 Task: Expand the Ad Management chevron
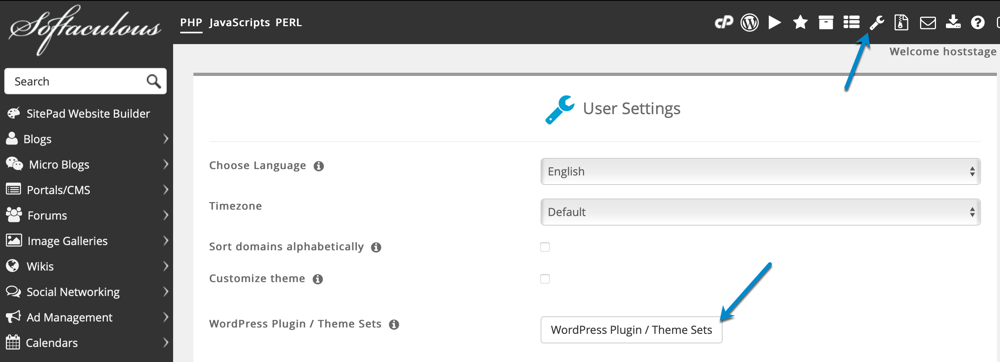(165, 317)
